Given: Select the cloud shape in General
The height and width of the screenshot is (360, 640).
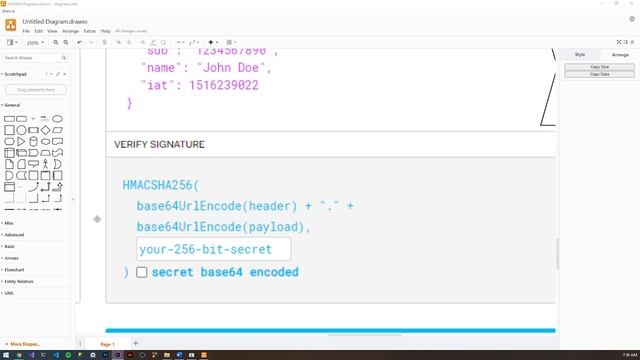Looking at the screenshot, I should coord(45,142).
